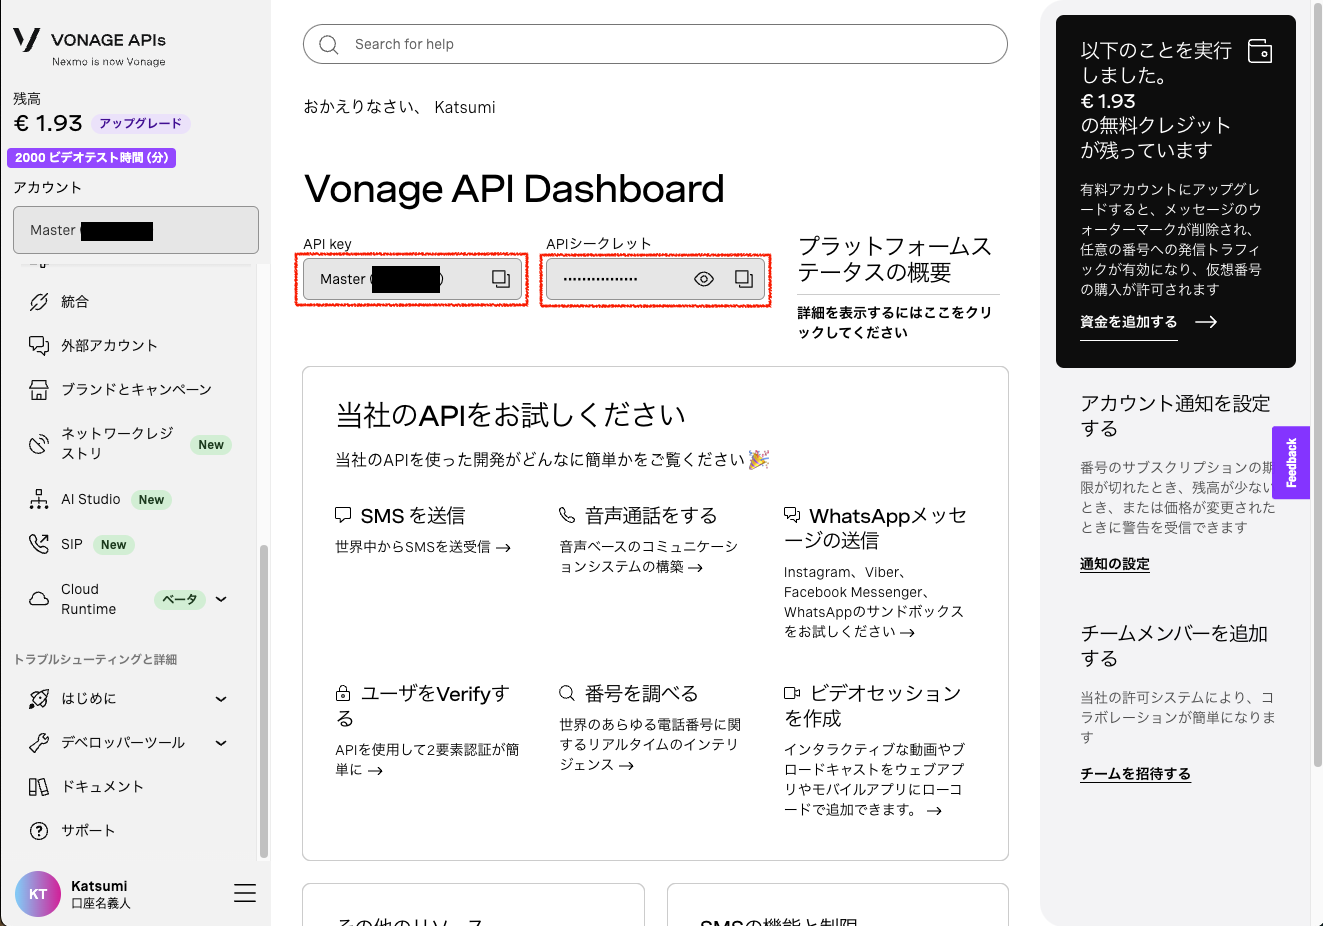Click the 外部アカウント chat icon
This screenshot has height=926, width=1323.
[x=39, y=346]
